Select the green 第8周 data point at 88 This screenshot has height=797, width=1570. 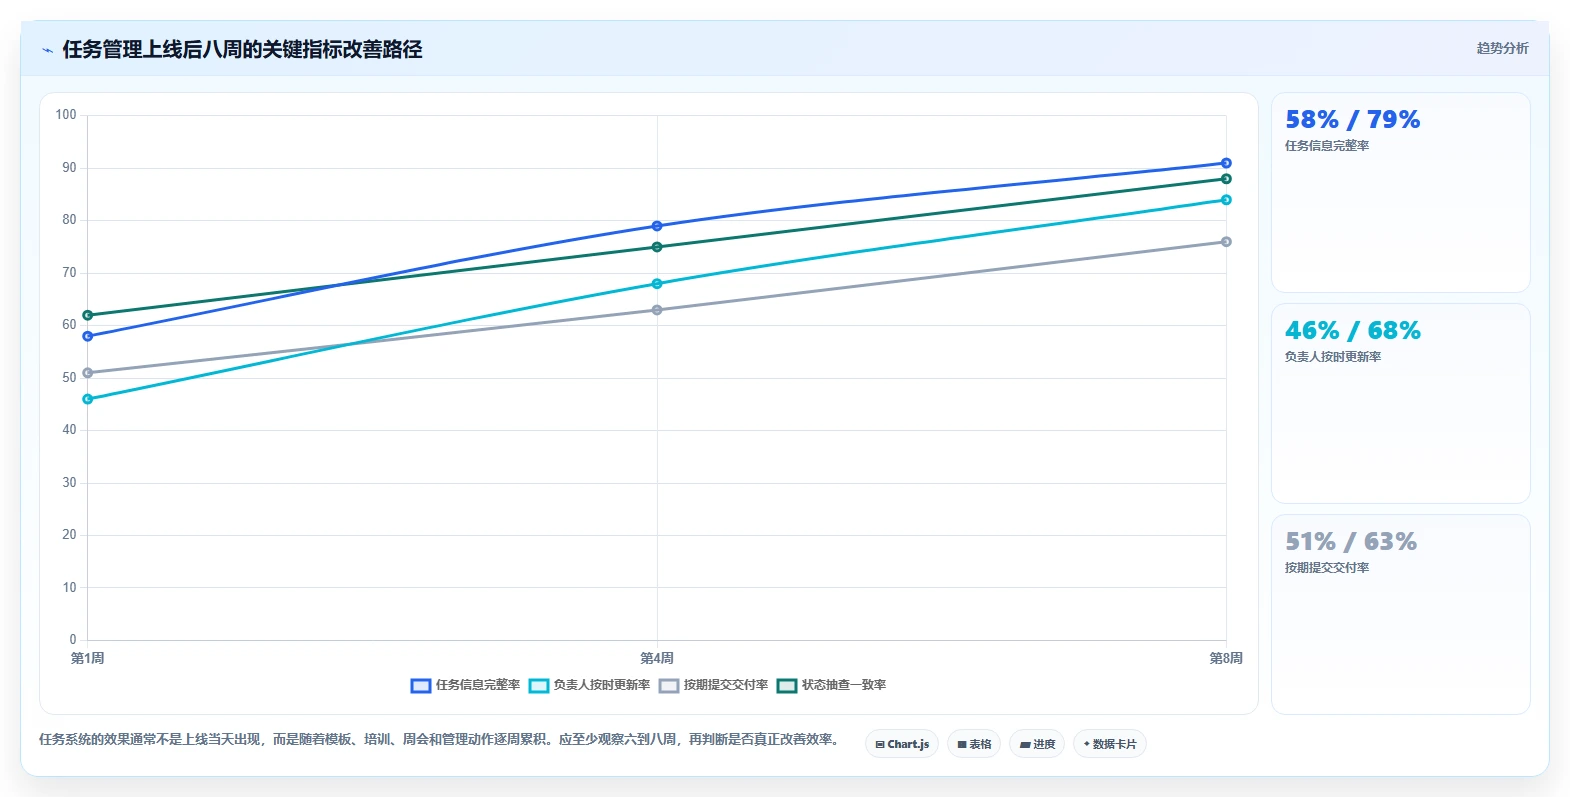pos(1226,179)
